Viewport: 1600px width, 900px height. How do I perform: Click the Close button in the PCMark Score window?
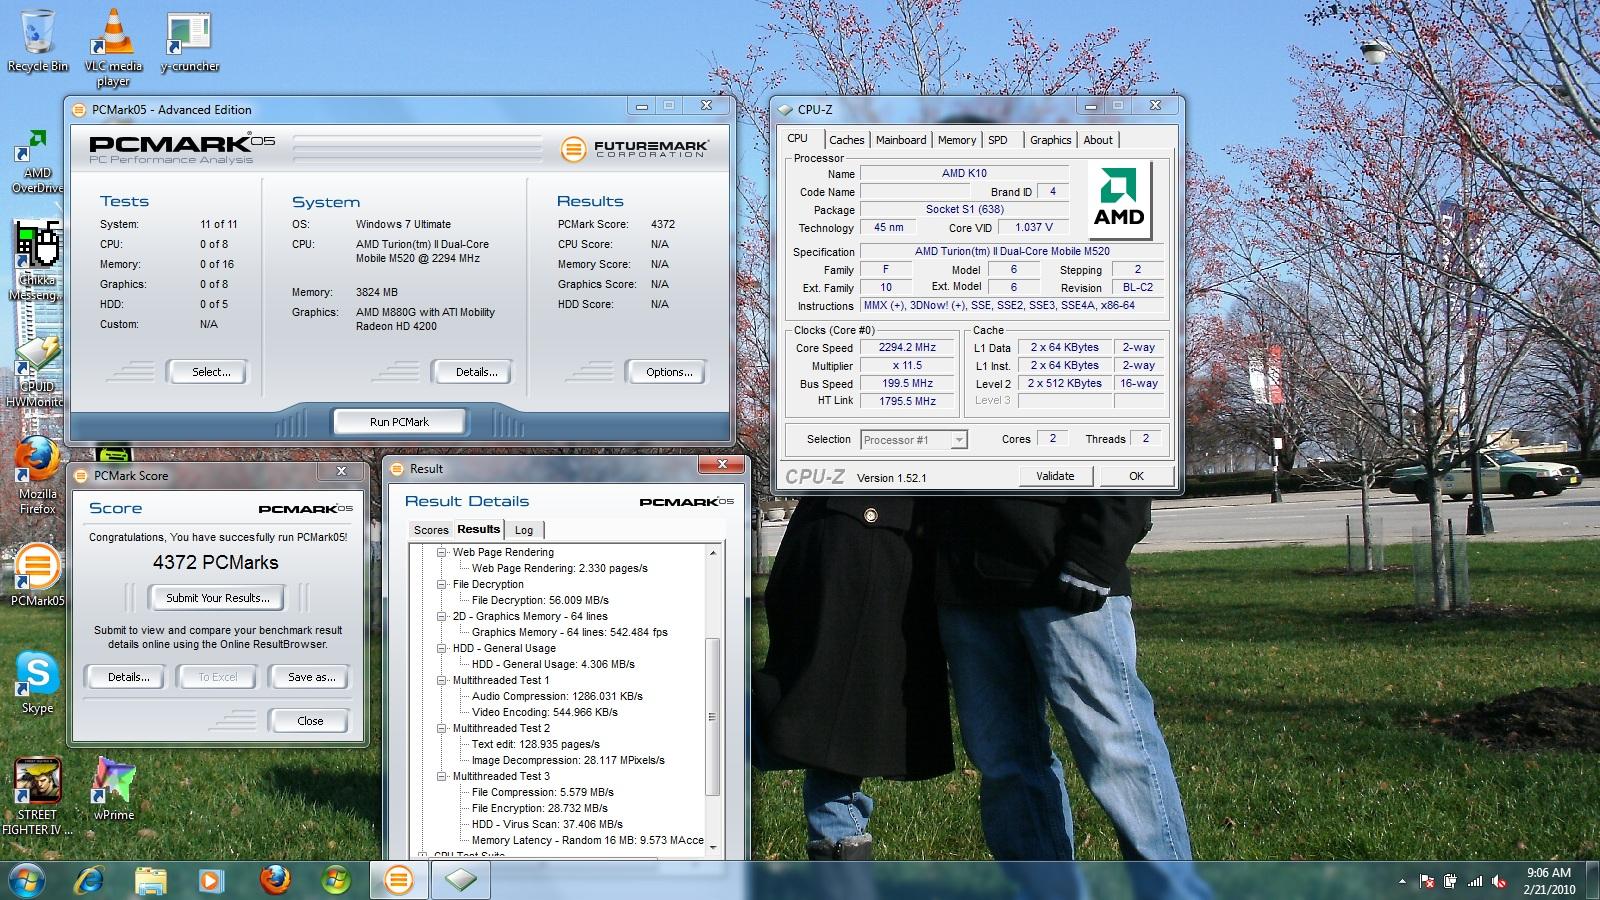[310, 721]
